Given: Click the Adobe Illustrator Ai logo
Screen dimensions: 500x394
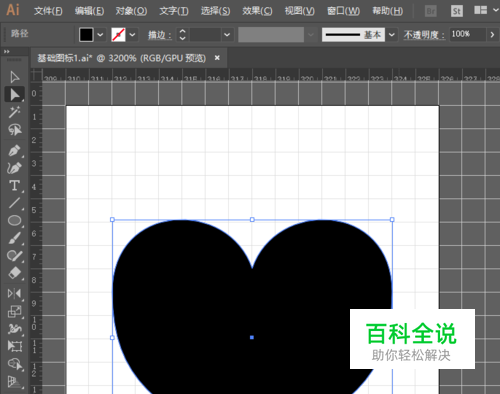Looking at the screenshot, I should (13, 10).
